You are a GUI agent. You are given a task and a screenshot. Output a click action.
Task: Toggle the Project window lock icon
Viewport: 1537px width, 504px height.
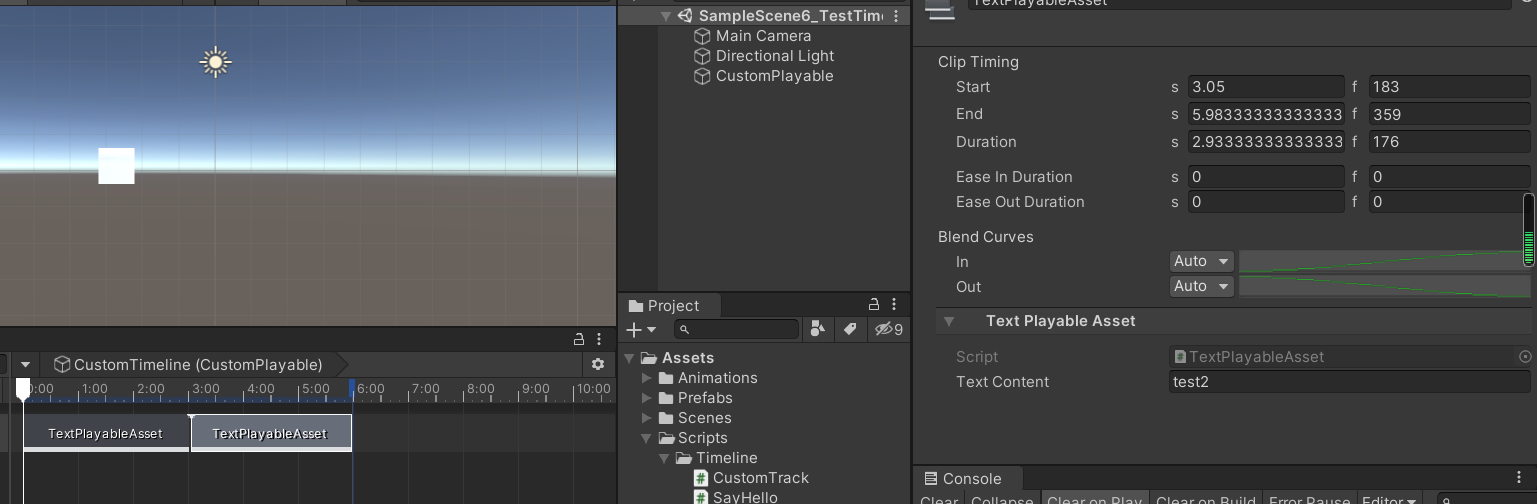tap(873, 305)
